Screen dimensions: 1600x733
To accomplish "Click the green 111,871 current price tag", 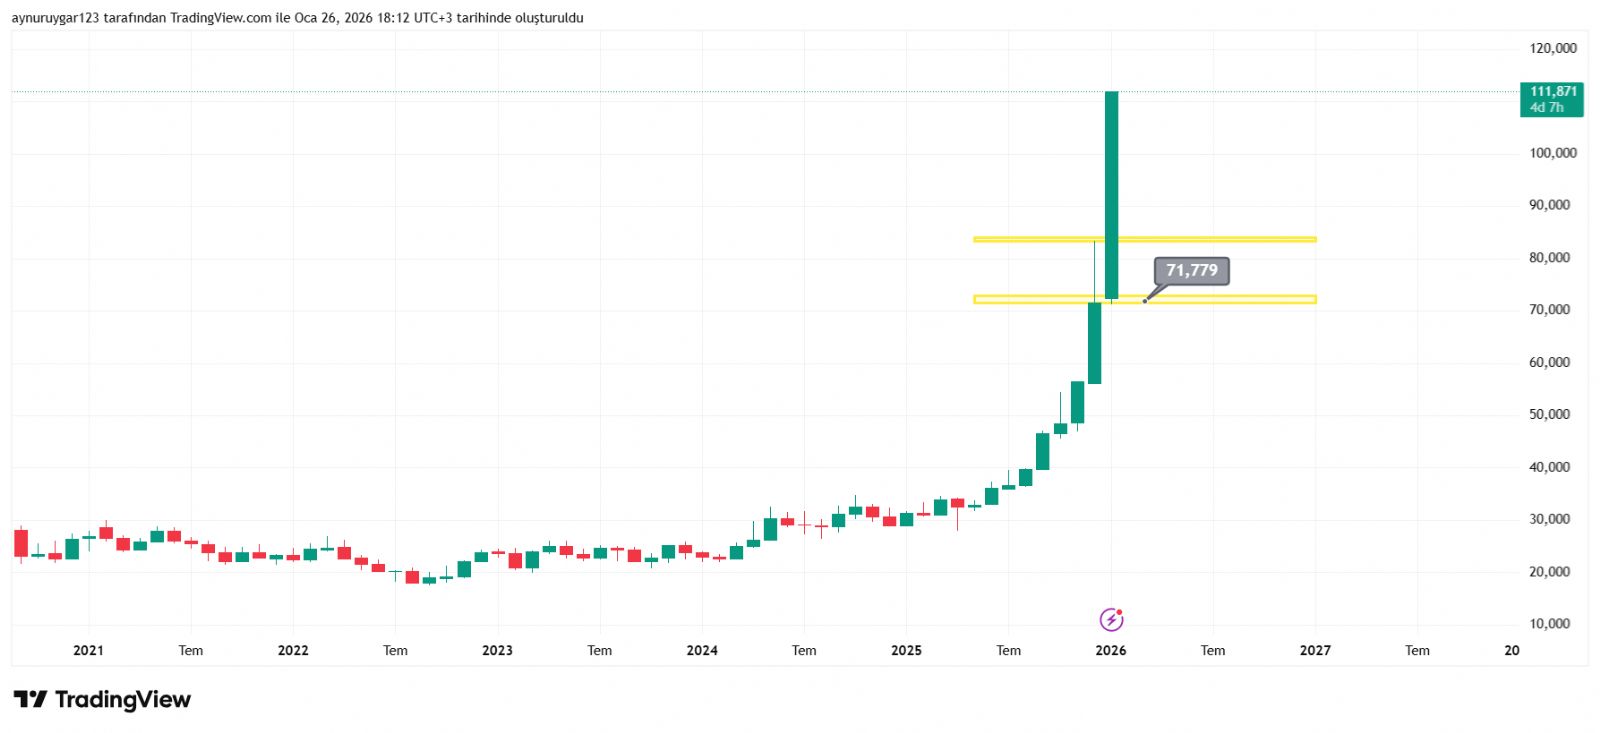I will click(x=1551, y=99).
